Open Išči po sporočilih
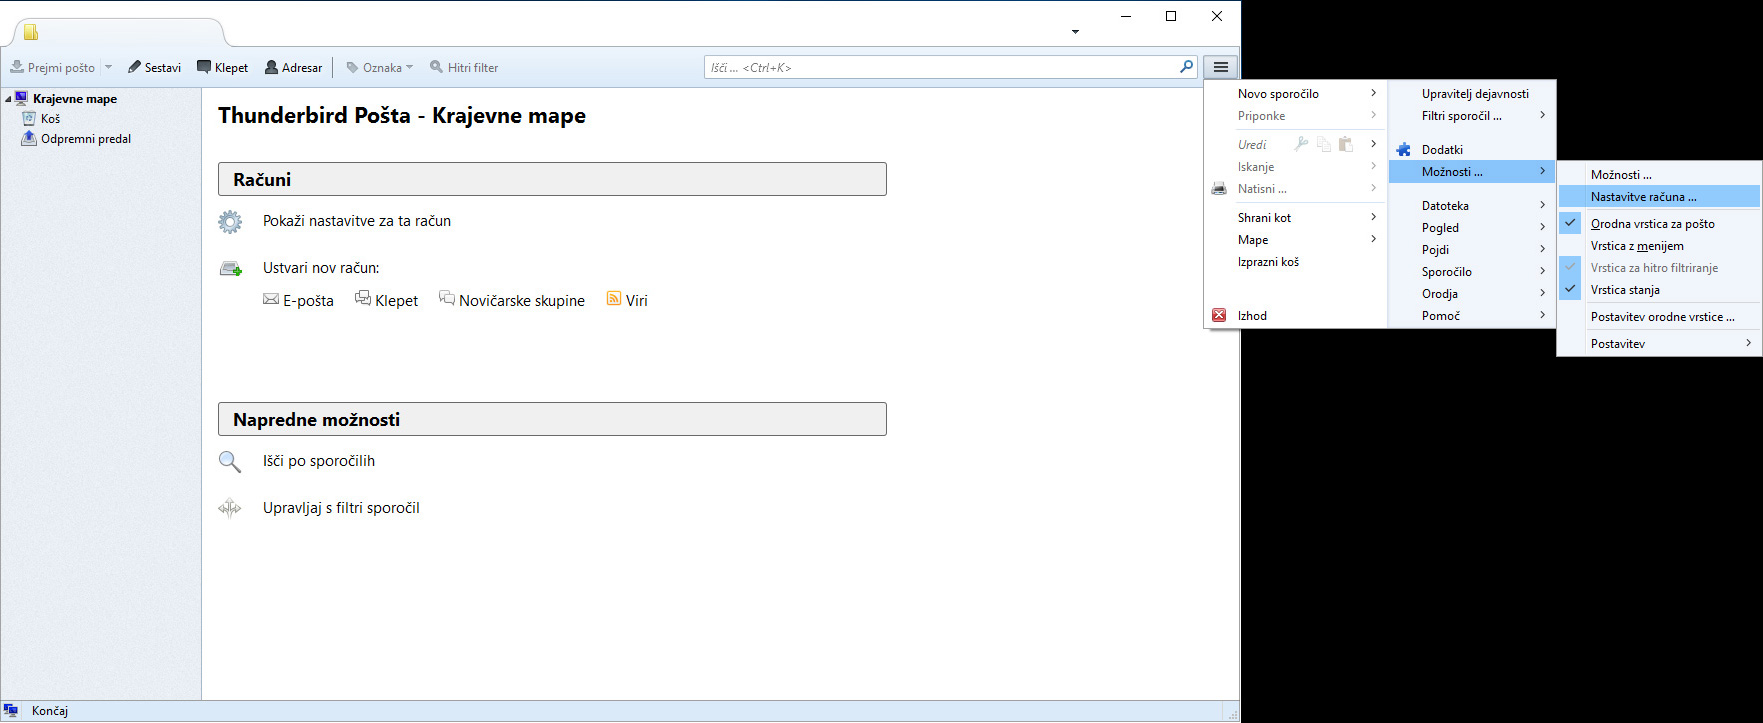 click(319, 461)
